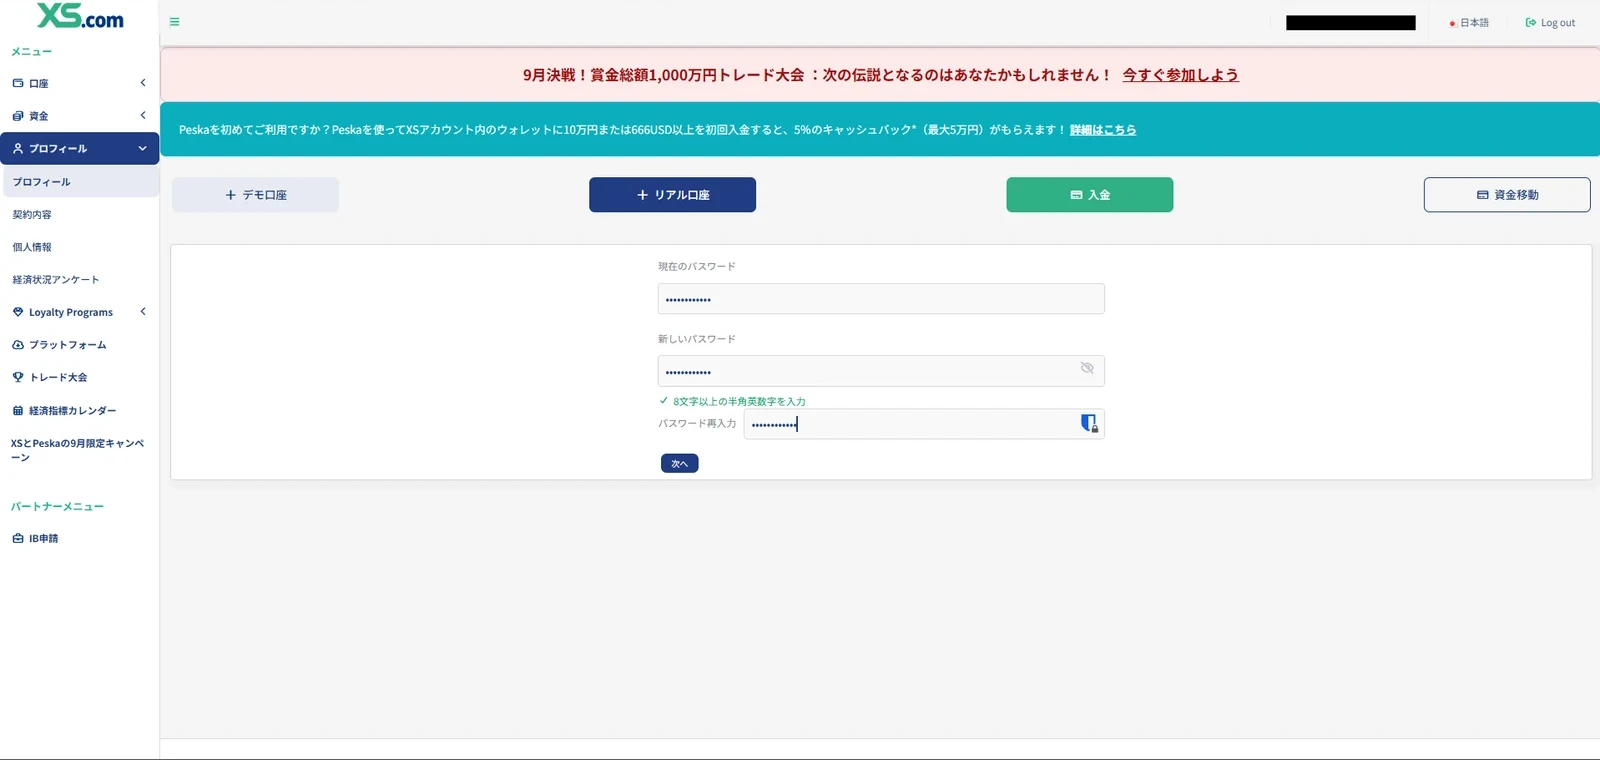Click the 口座 wallet icon in sidebar
Image resolution: width=1600 pixels, height=760 pixels.
click(x=18, y=83)
